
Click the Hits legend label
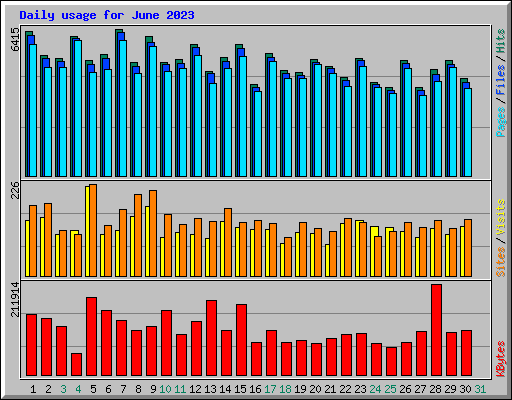[x=501, y=41]
